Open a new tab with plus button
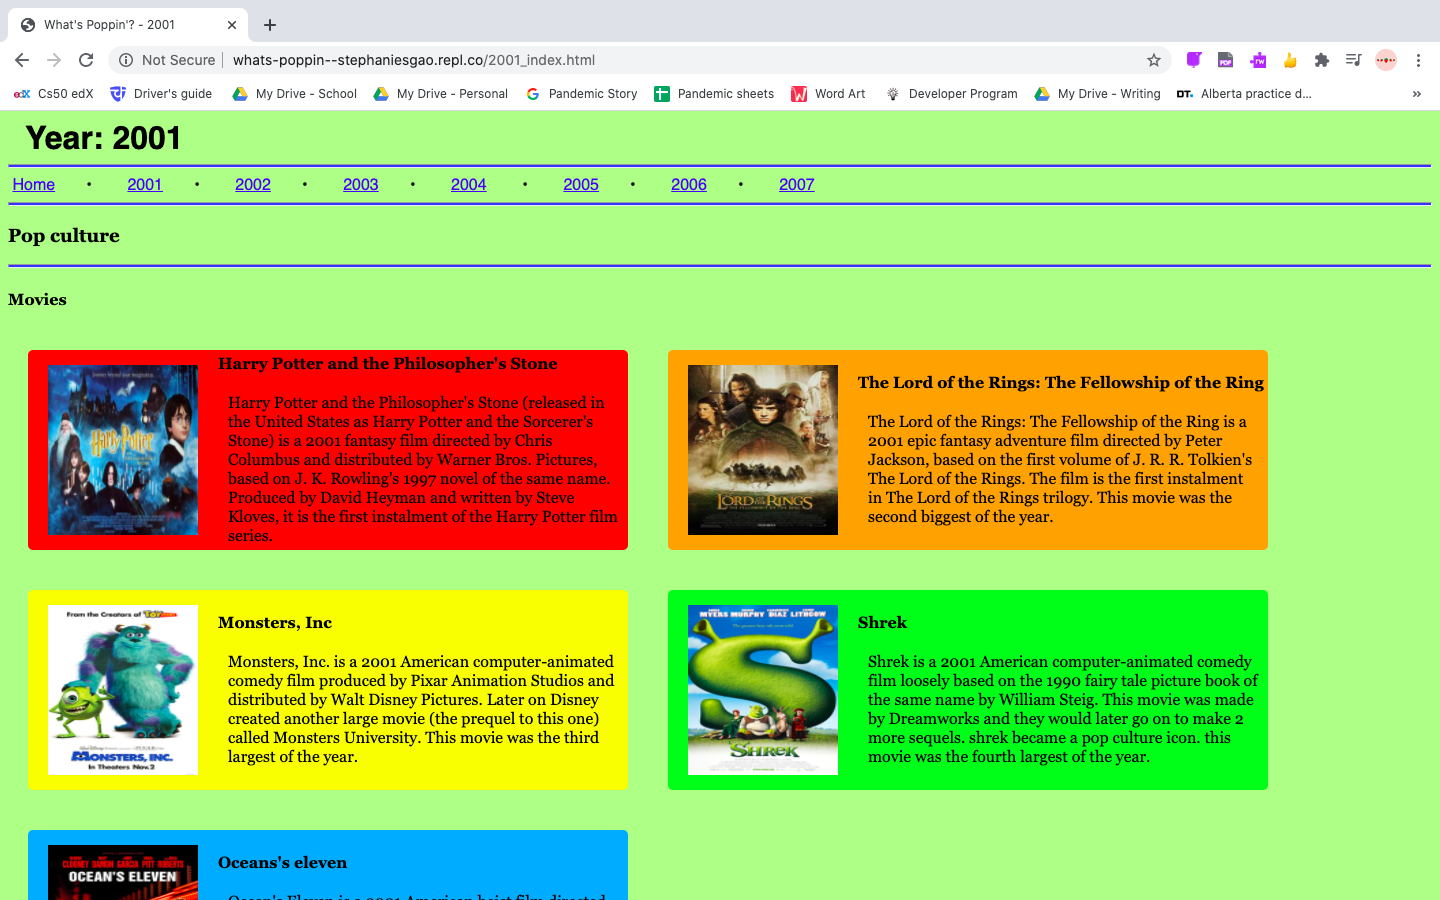This screenshot has height=900, width=1440. click(x=270, y=25)
